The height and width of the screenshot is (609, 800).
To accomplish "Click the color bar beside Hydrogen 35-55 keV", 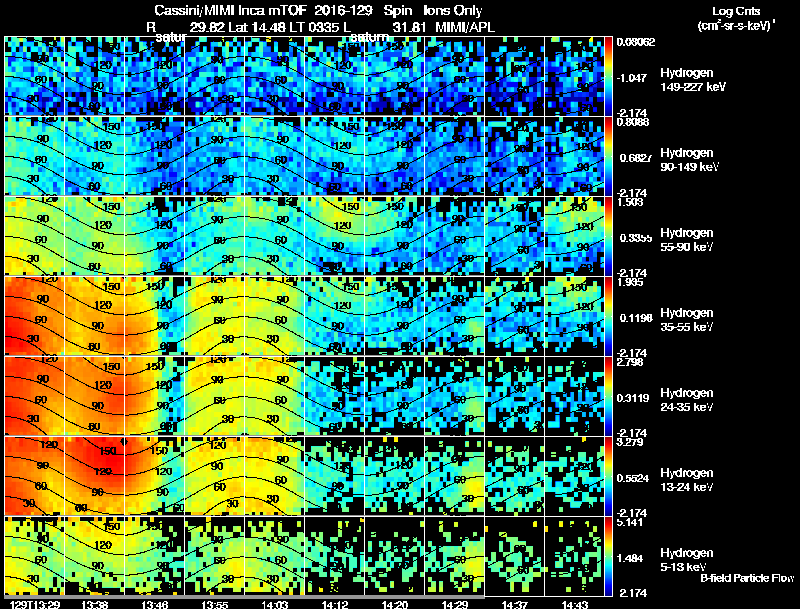I will point(608,316).
